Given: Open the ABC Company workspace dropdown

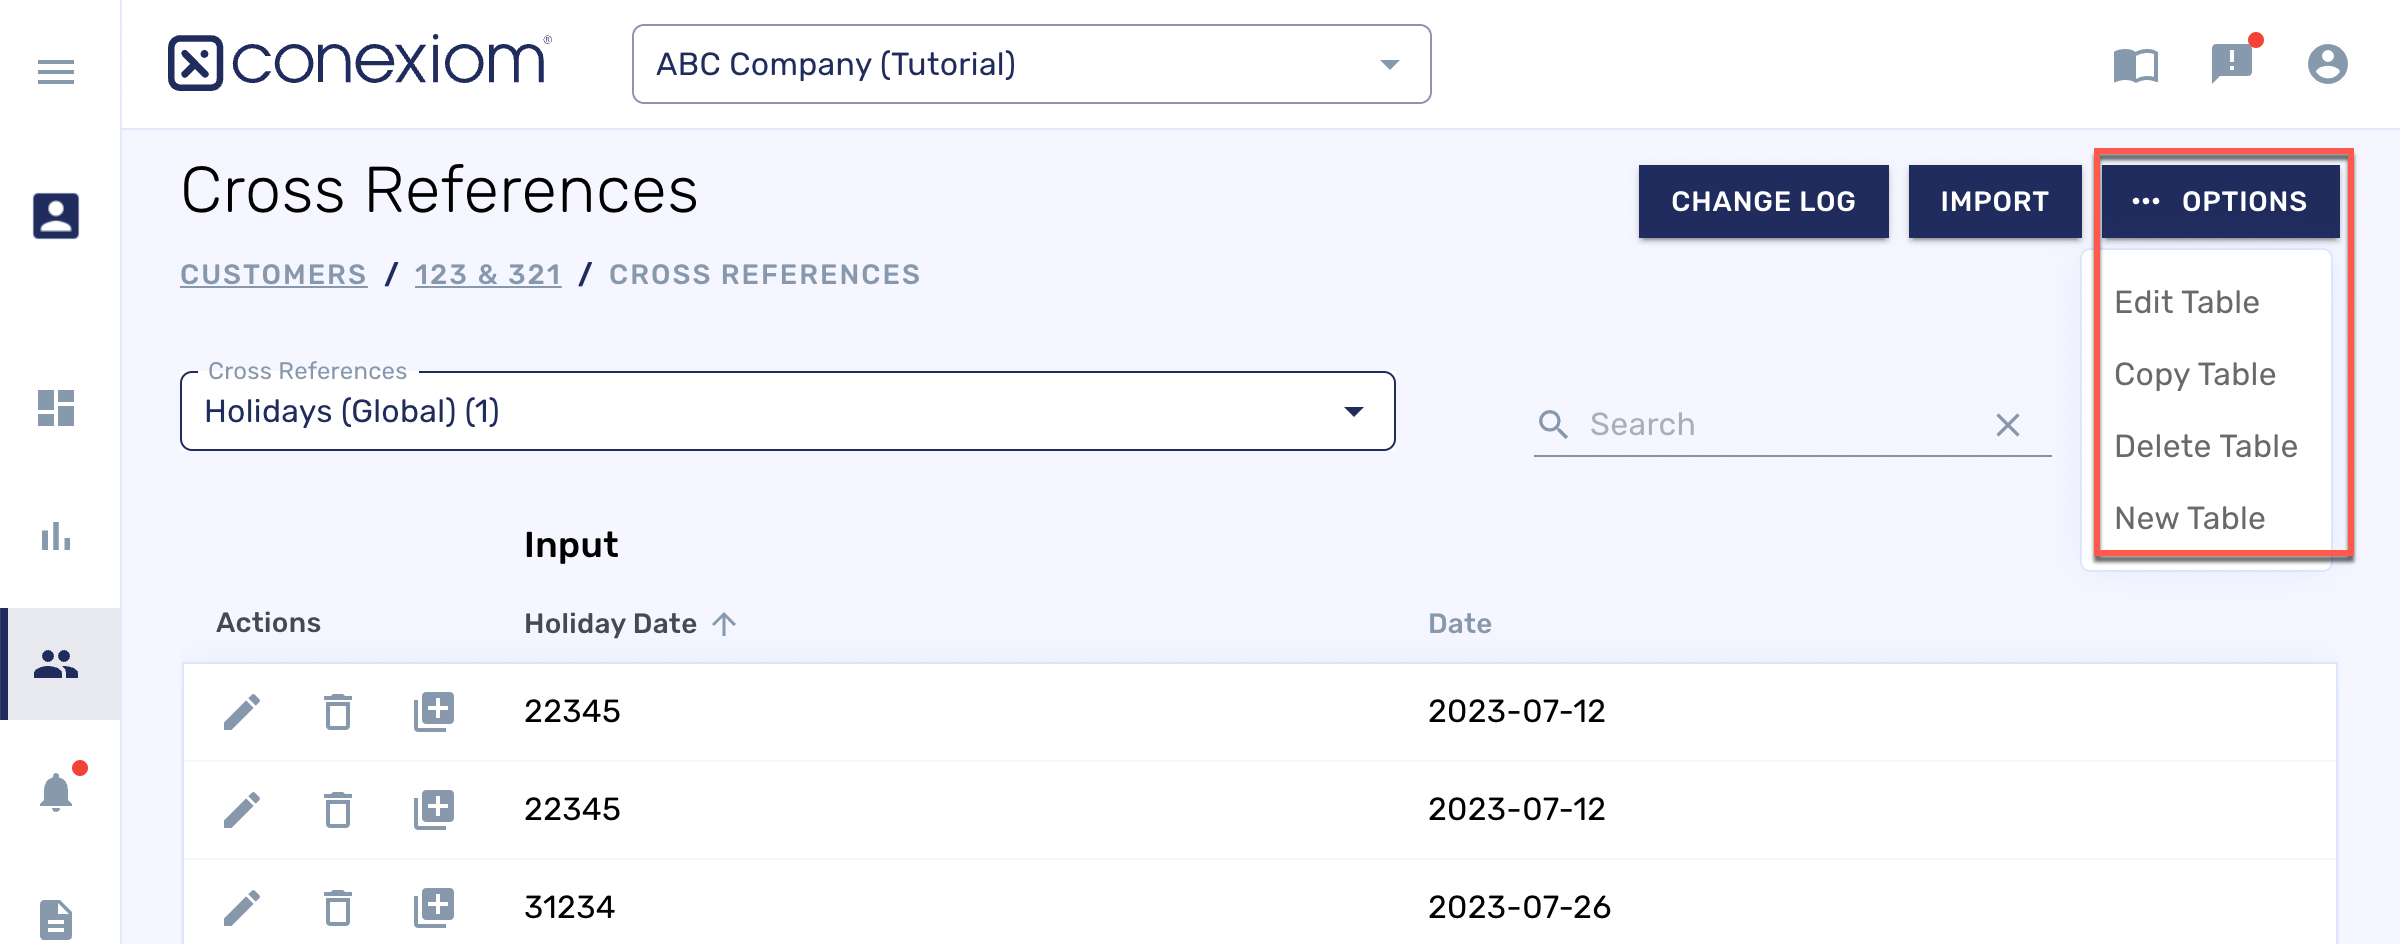Looking at the screenshot, I should coord(1033,64).
